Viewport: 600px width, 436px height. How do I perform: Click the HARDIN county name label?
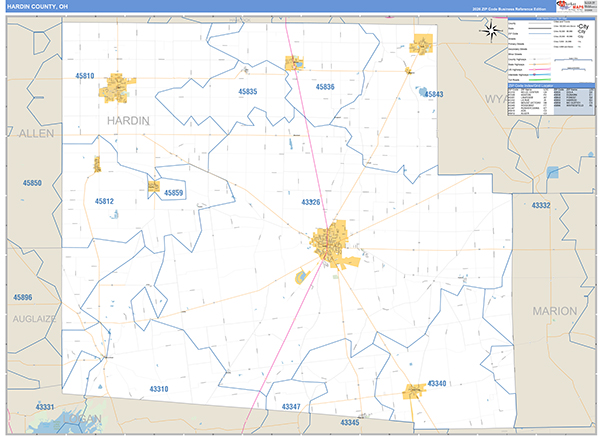point(128,121)
